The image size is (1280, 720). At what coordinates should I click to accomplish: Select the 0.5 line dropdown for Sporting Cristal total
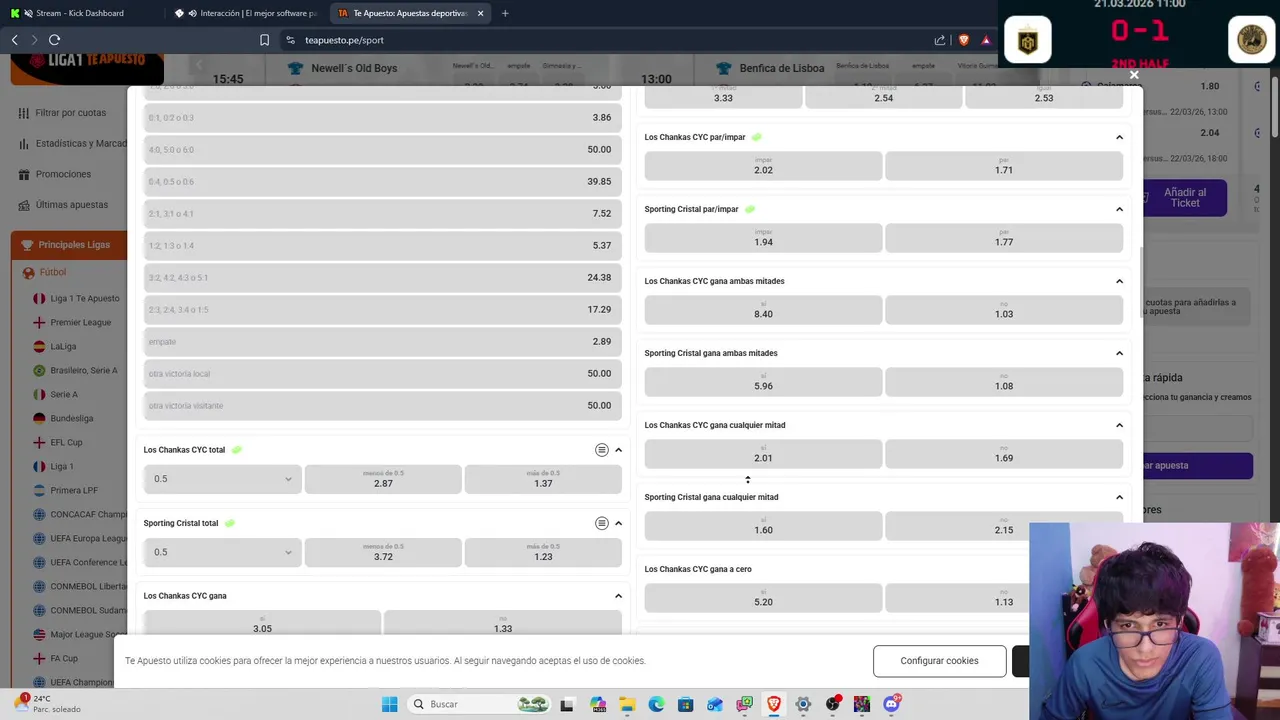(222, 552)
